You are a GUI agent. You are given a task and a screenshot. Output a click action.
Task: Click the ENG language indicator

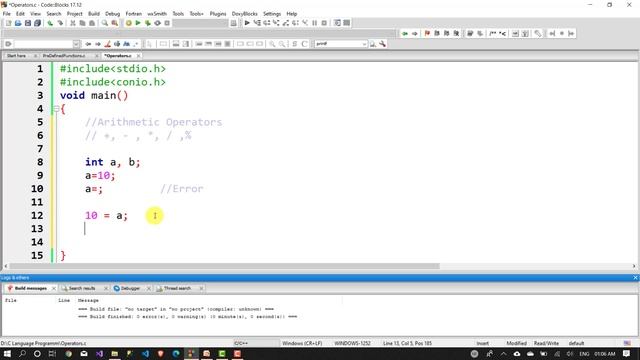[x=584, y=353]
